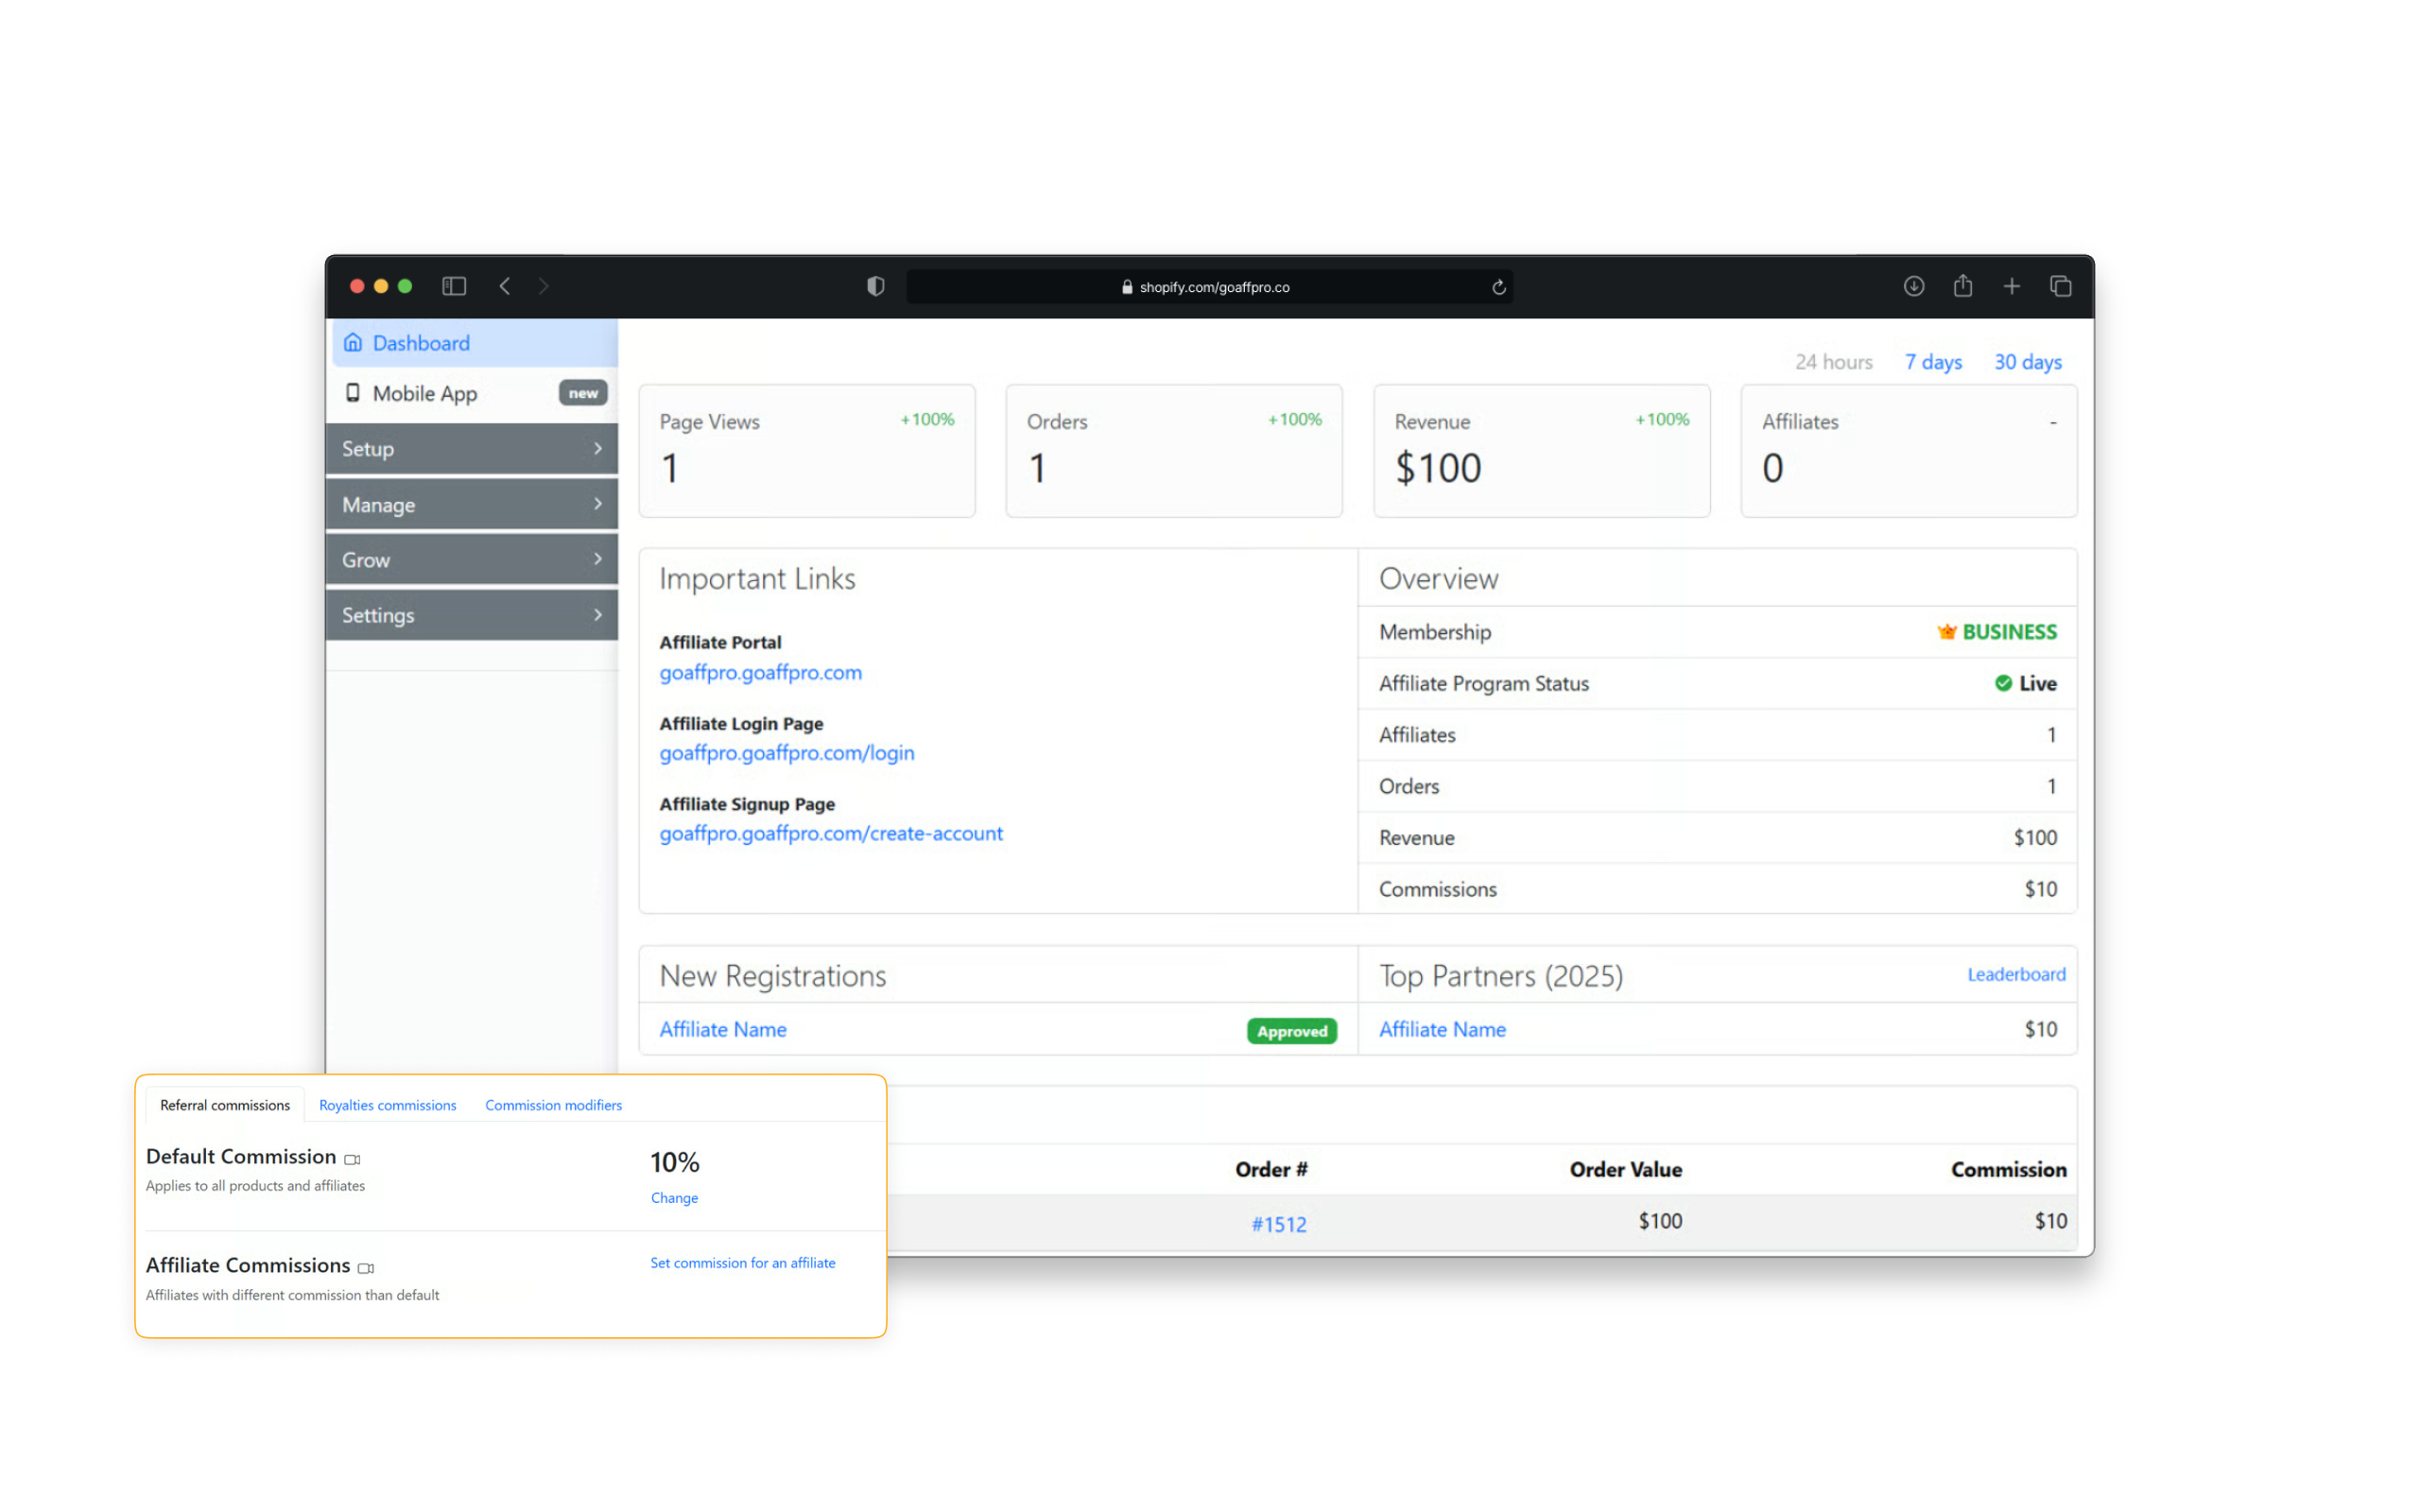Click the Orders stat card
The height and width of the screenshot is (1512, 2420).
tap(1174, 451)
